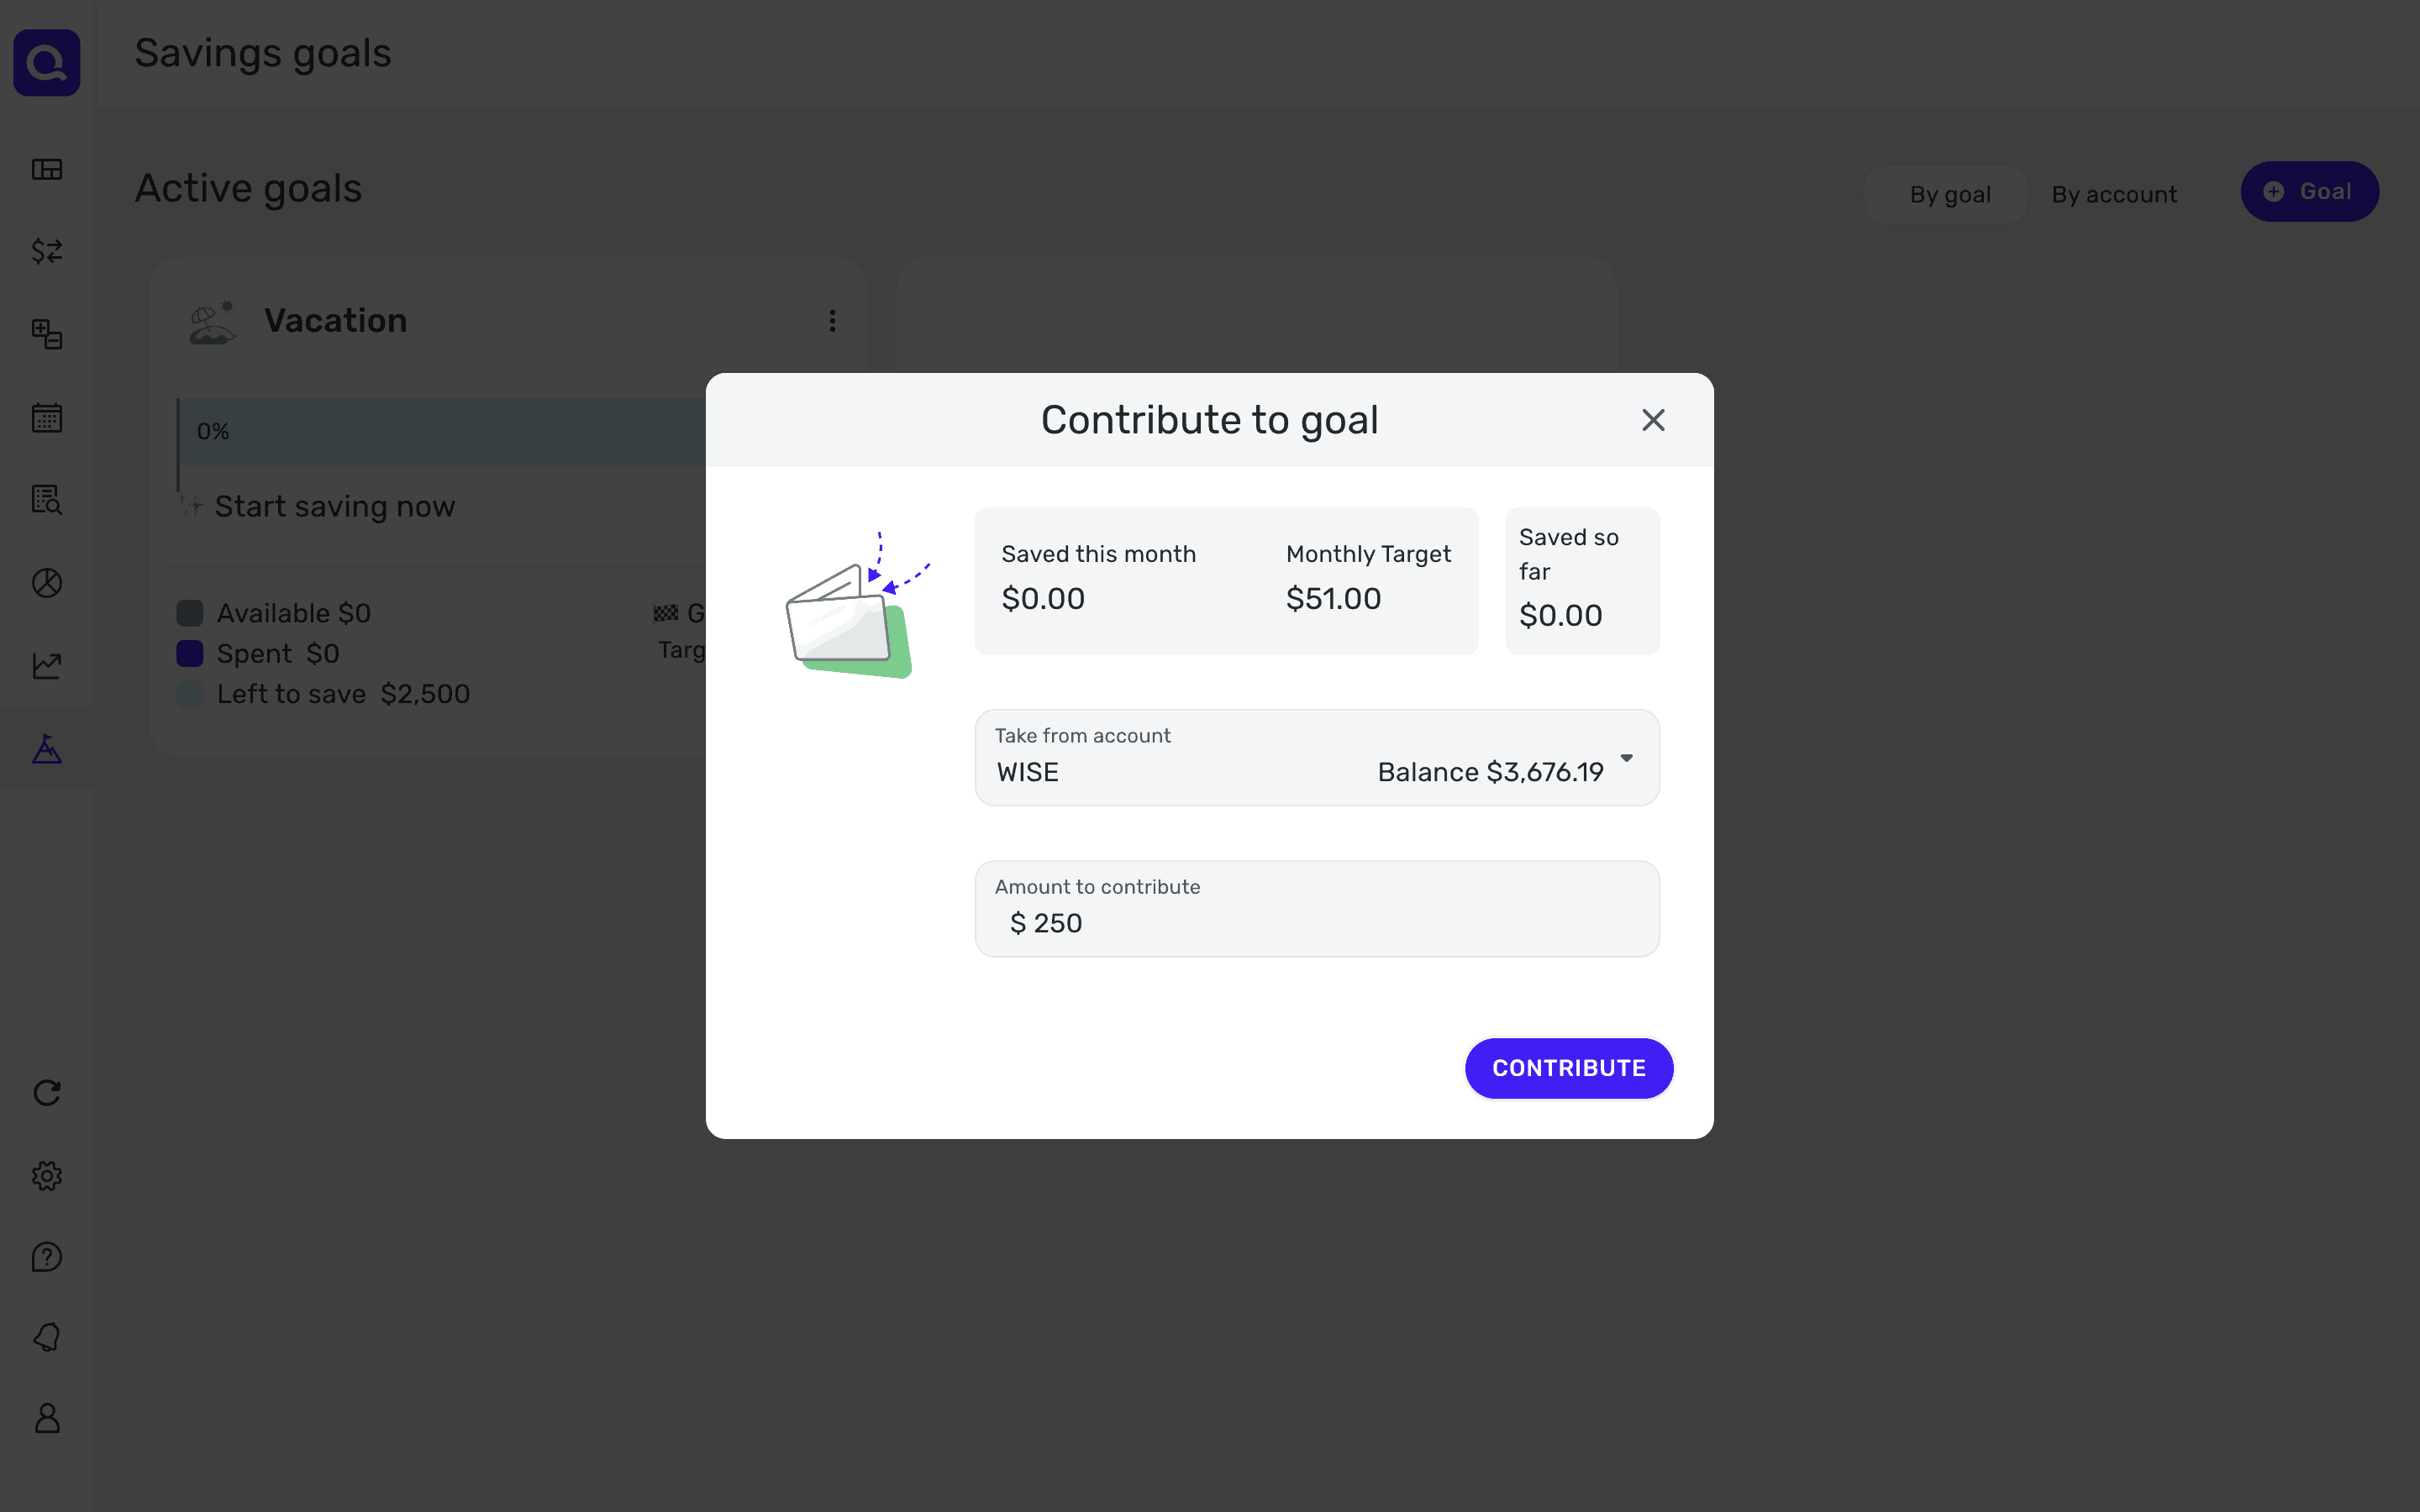Click the Amount to contribute field
This screenshot has width=2420, height=1512.
1316,921
